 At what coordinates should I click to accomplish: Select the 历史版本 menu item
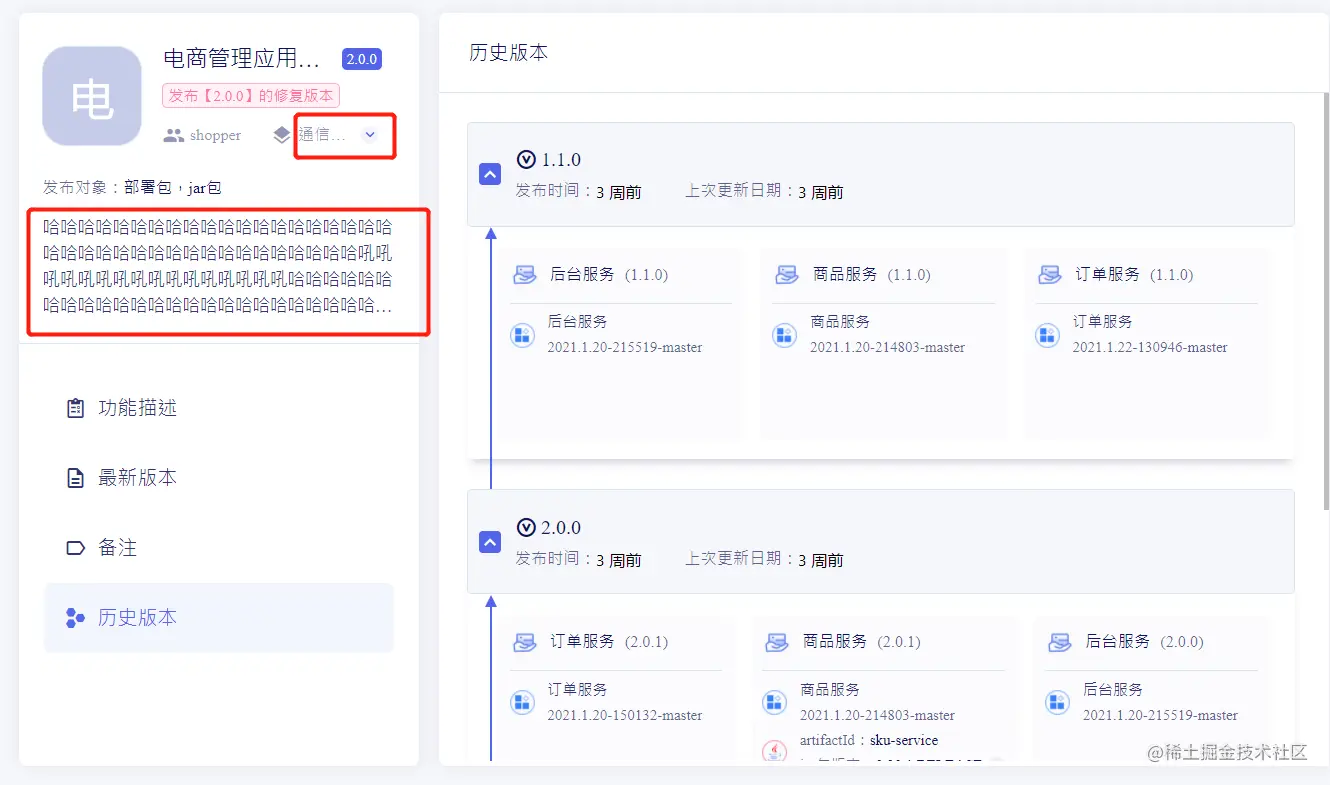[219, 618]
